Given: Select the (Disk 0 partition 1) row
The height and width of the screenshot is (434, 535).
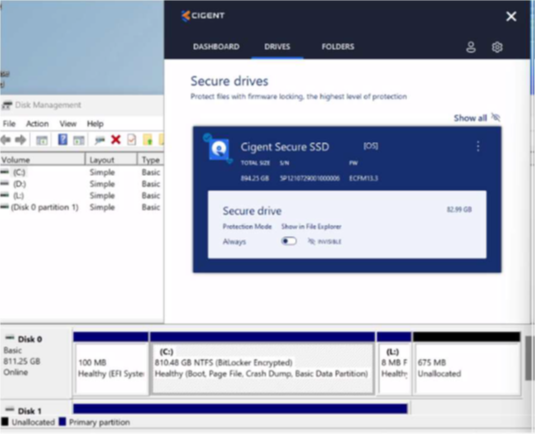Looking at the screenshot, I should point(82,207).
